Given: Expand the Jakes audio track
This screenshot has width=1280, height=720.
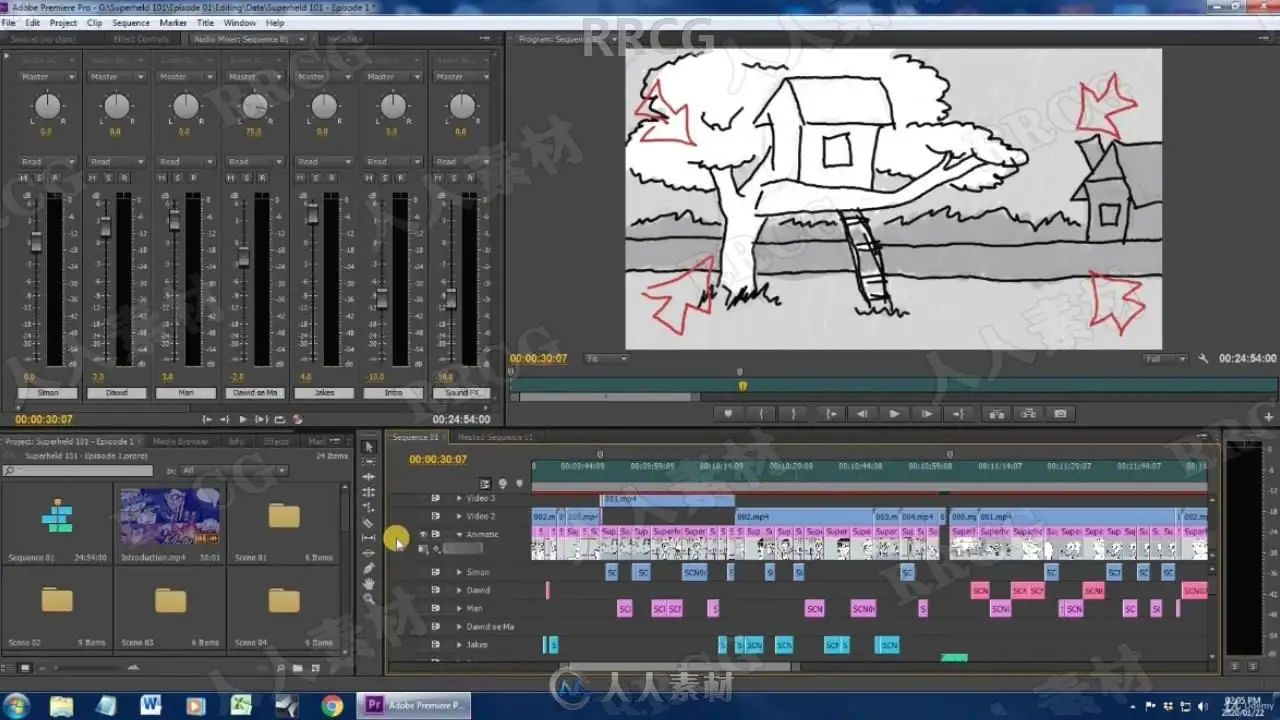Looking at the screenshot, I should coord(459,644).
